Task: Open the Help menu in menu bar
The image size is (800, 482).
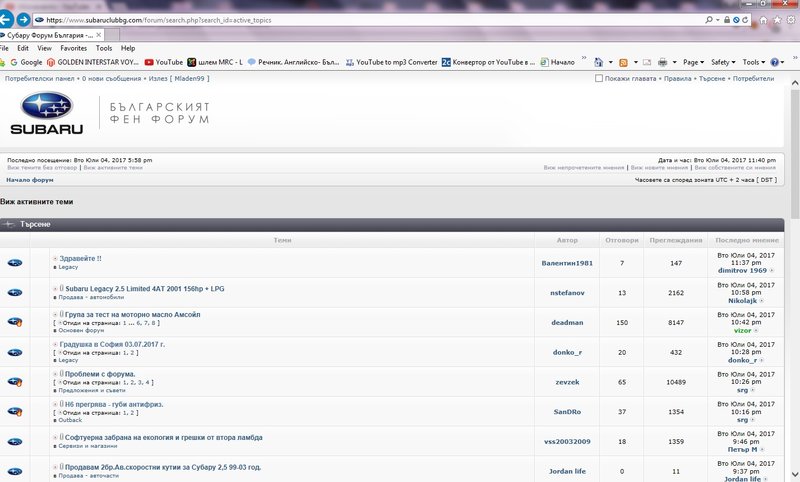Action: pos(128,48)
